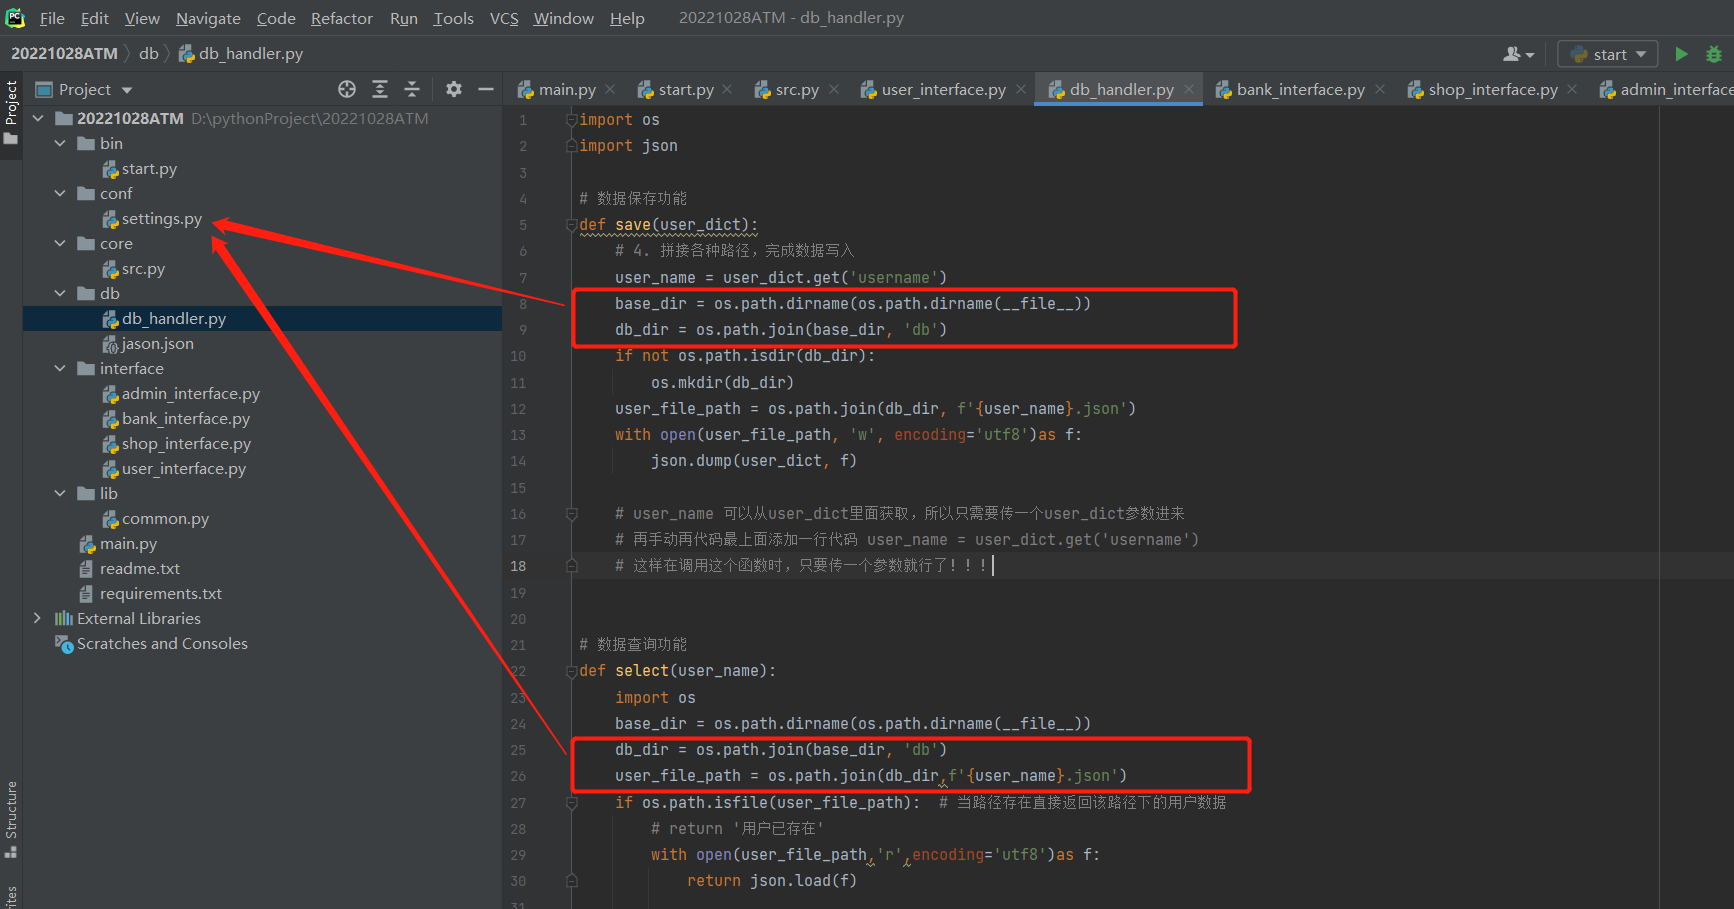The image size is (1734, 909).
Task: Click the Run start configuration play button
Action: tap(1681, 54)
